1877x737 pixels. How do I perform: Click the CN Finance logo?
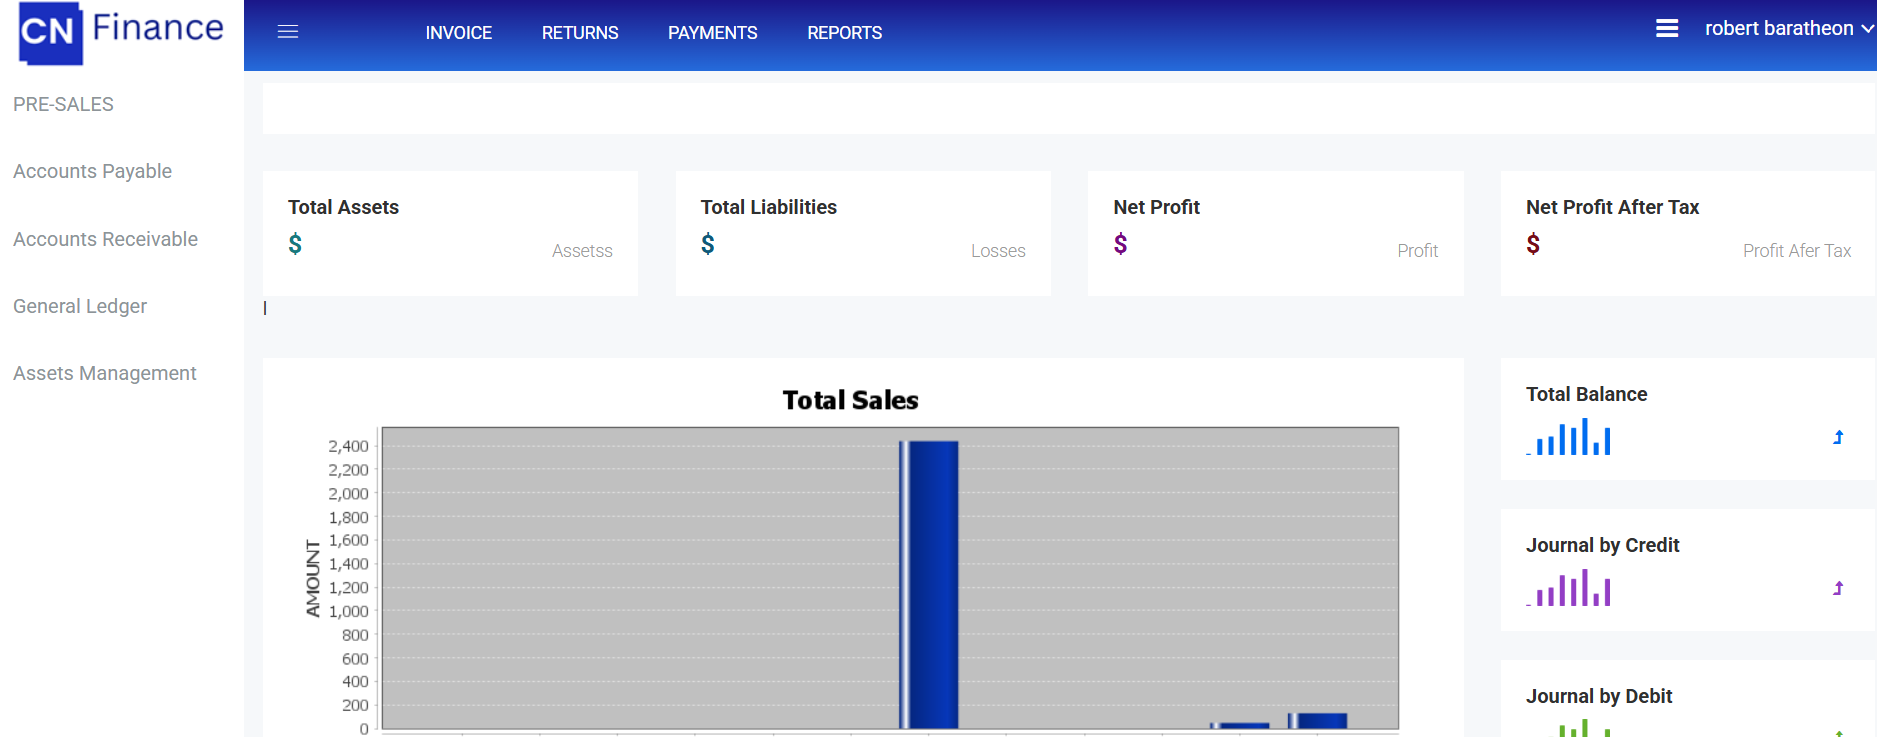(x=121, y=32)
